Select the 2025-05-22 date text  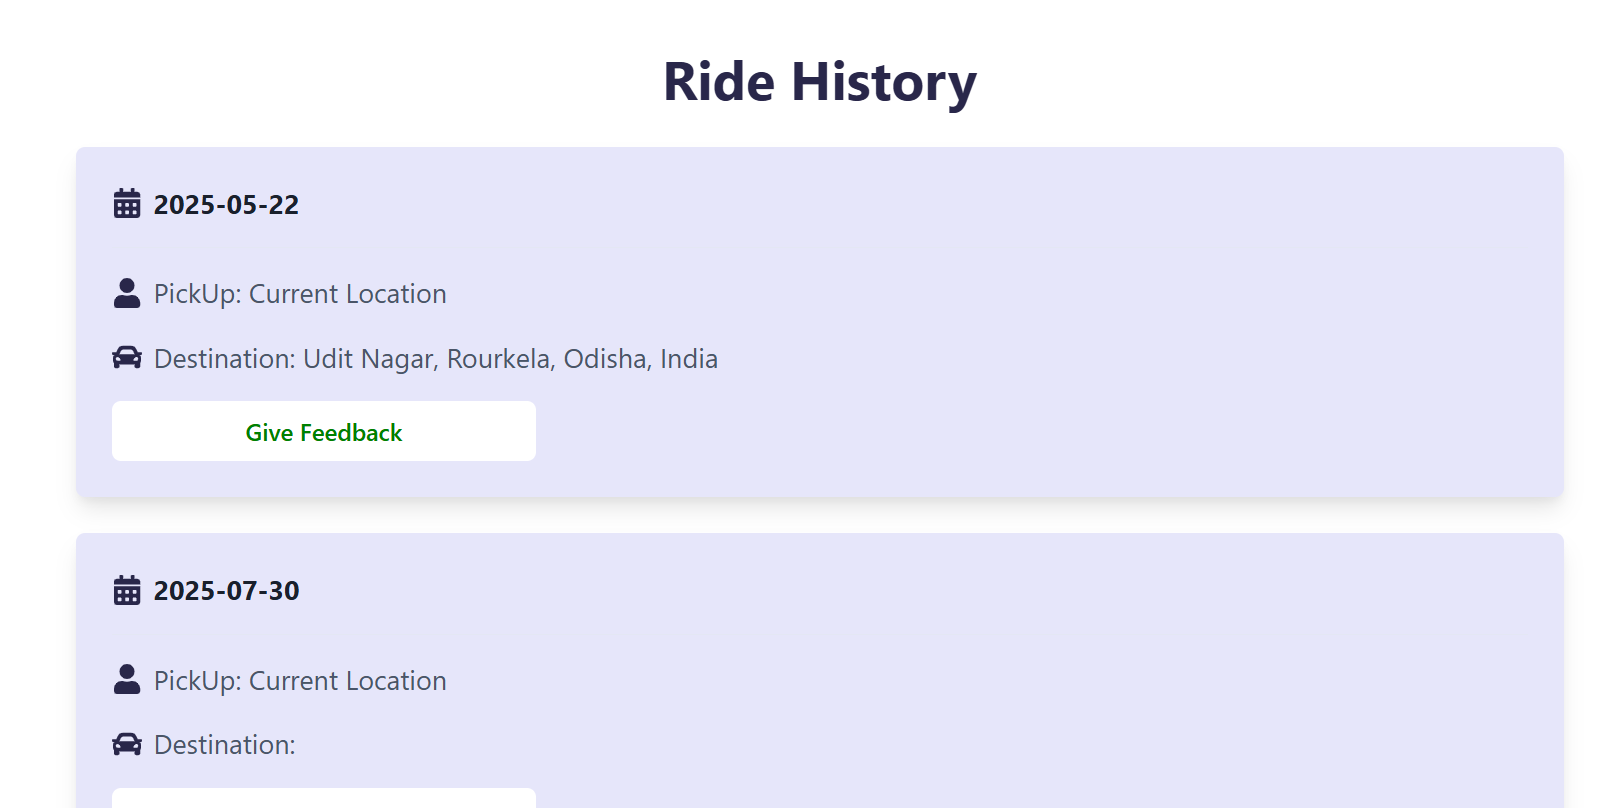[226, 205]
